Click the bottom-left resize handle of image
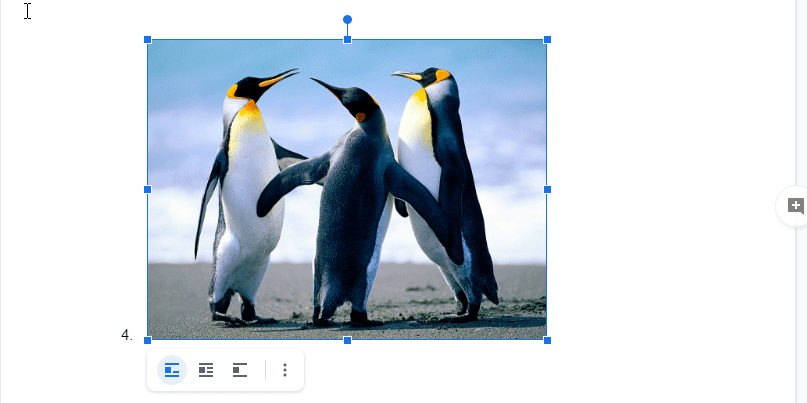This screenshot has width=807, height=403. point(148,340)
